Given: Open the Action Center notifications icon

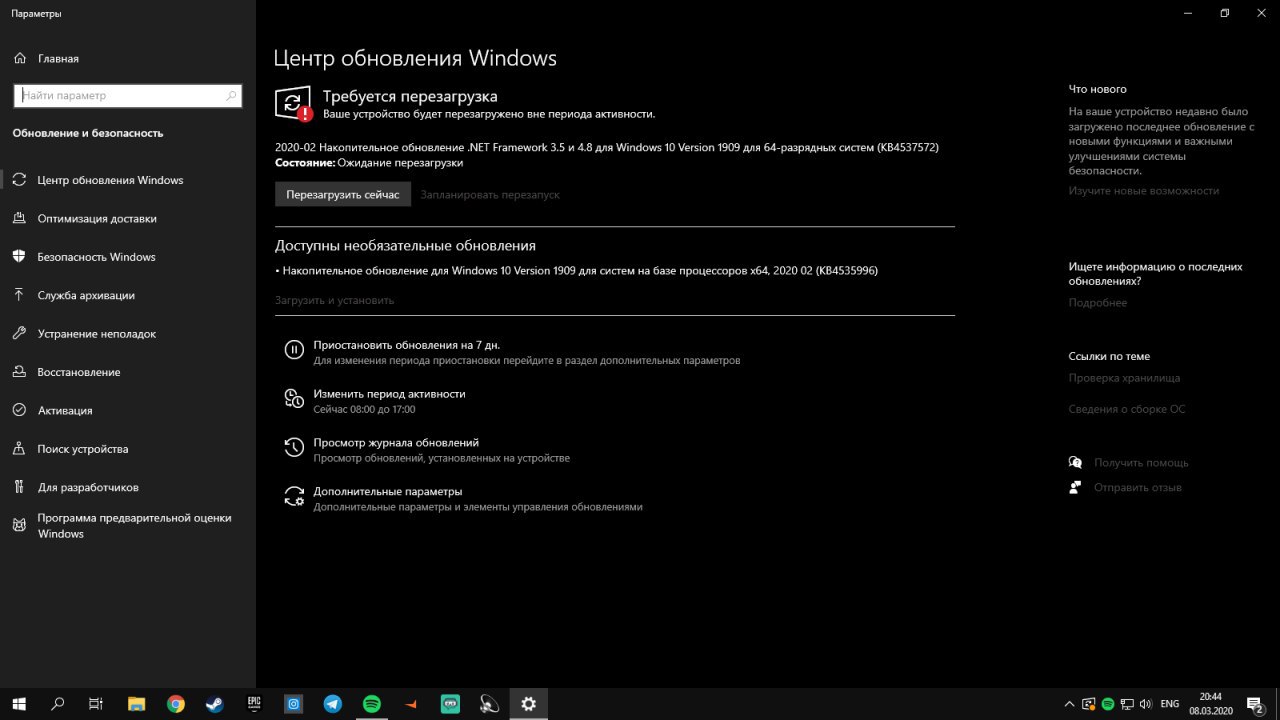Looking at the screenshot, I should [1255, 704].
